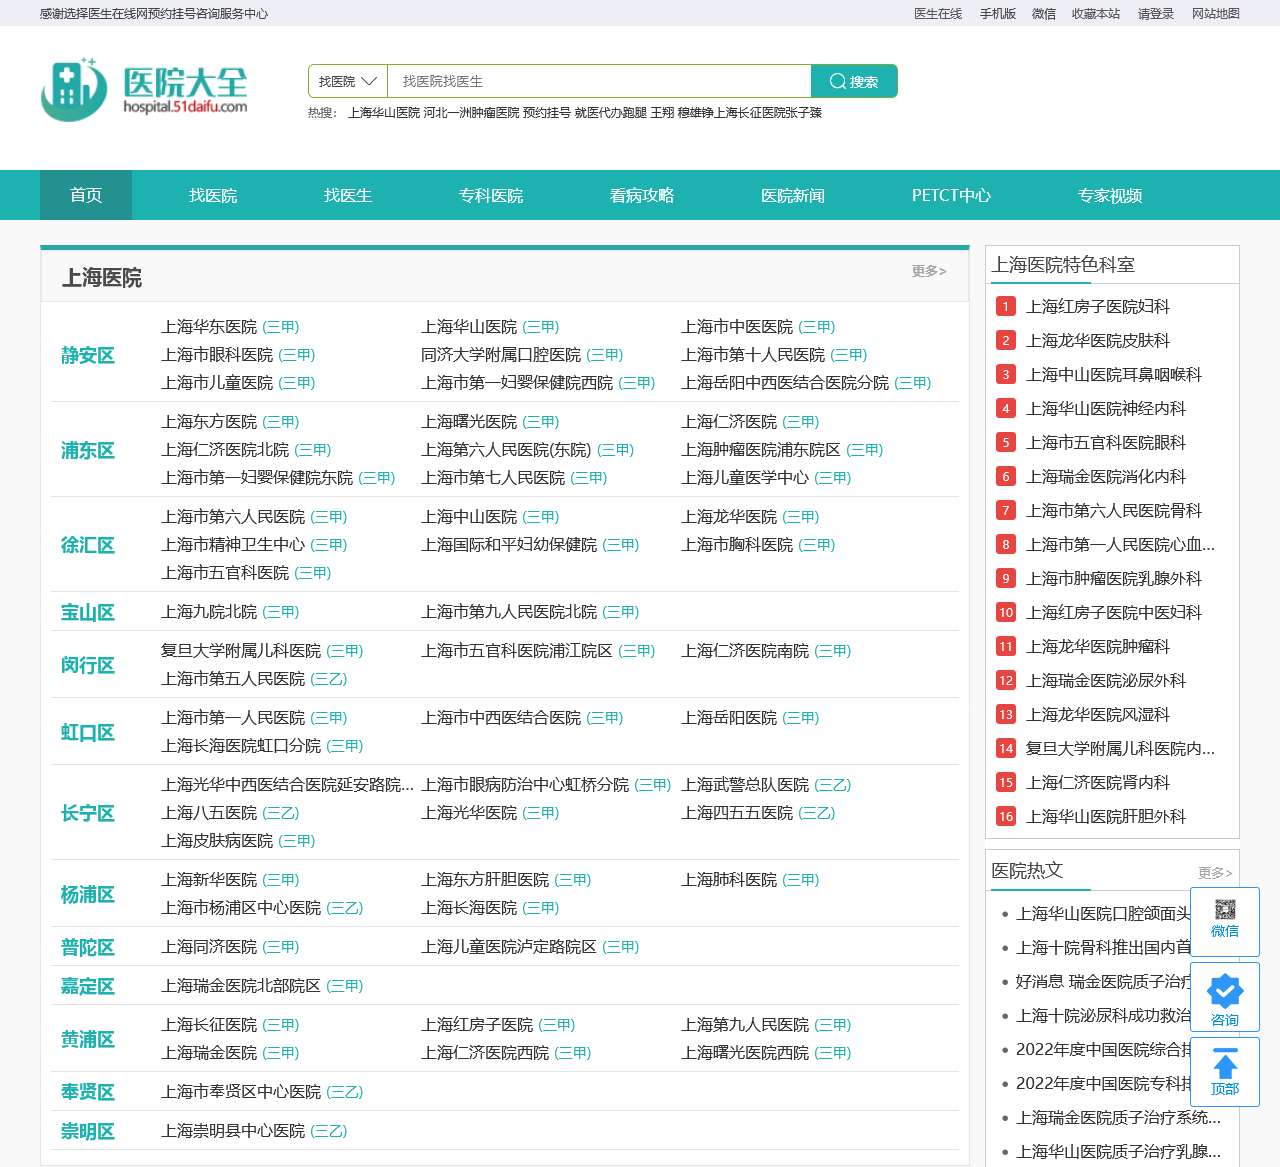The image size is (1280, 1167).
Task: Select the 杨浦区 district label
Action: 88,894
